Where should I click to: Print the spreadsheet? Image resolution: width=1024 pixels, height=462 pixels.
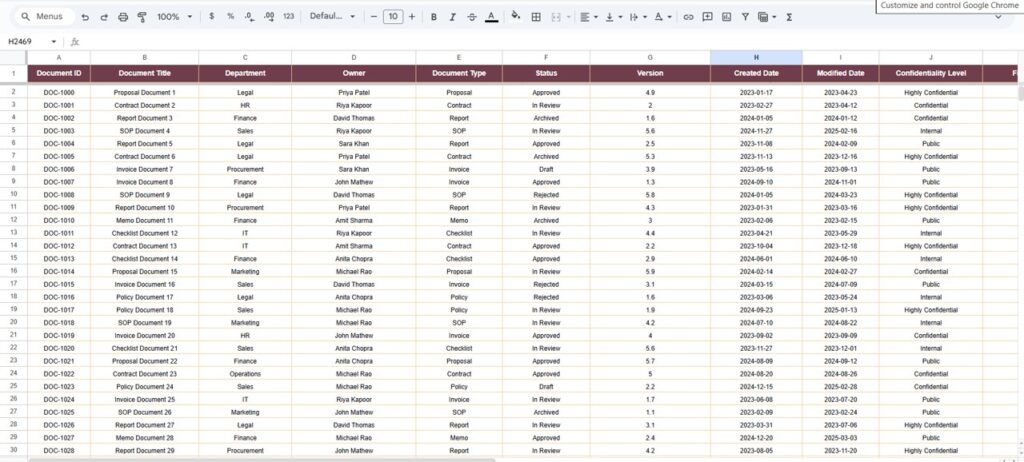coord(123,17)
